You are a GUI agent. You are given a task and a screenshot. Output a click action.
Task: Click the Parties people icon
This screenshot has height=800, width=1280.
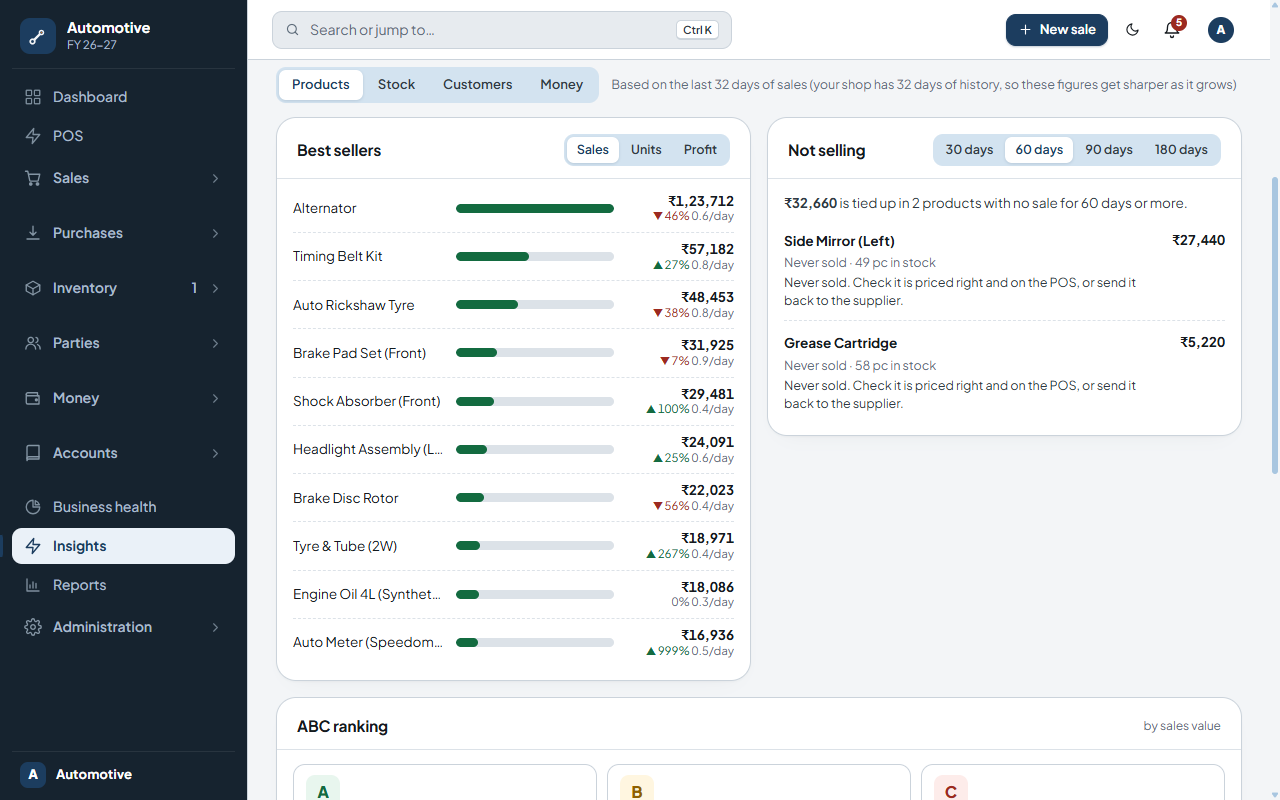click(33, 343)
